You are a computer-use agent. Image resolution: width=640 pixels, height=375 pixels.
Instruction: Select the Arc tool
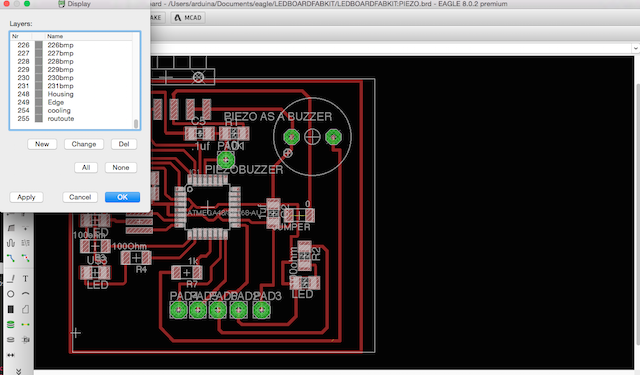[x=25, y=294]
